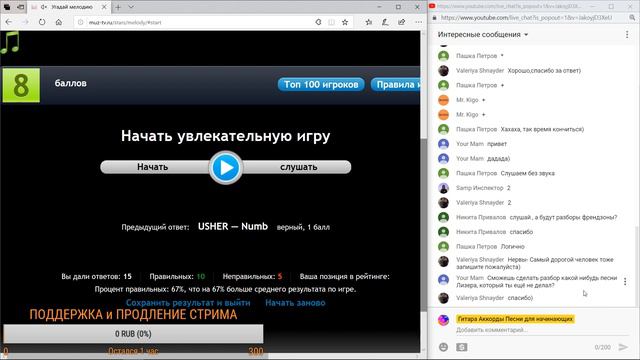Open Топ 100 игроков leaderboard
The width and height of the screenshot is (640, 360).
[x=321, y=84]
